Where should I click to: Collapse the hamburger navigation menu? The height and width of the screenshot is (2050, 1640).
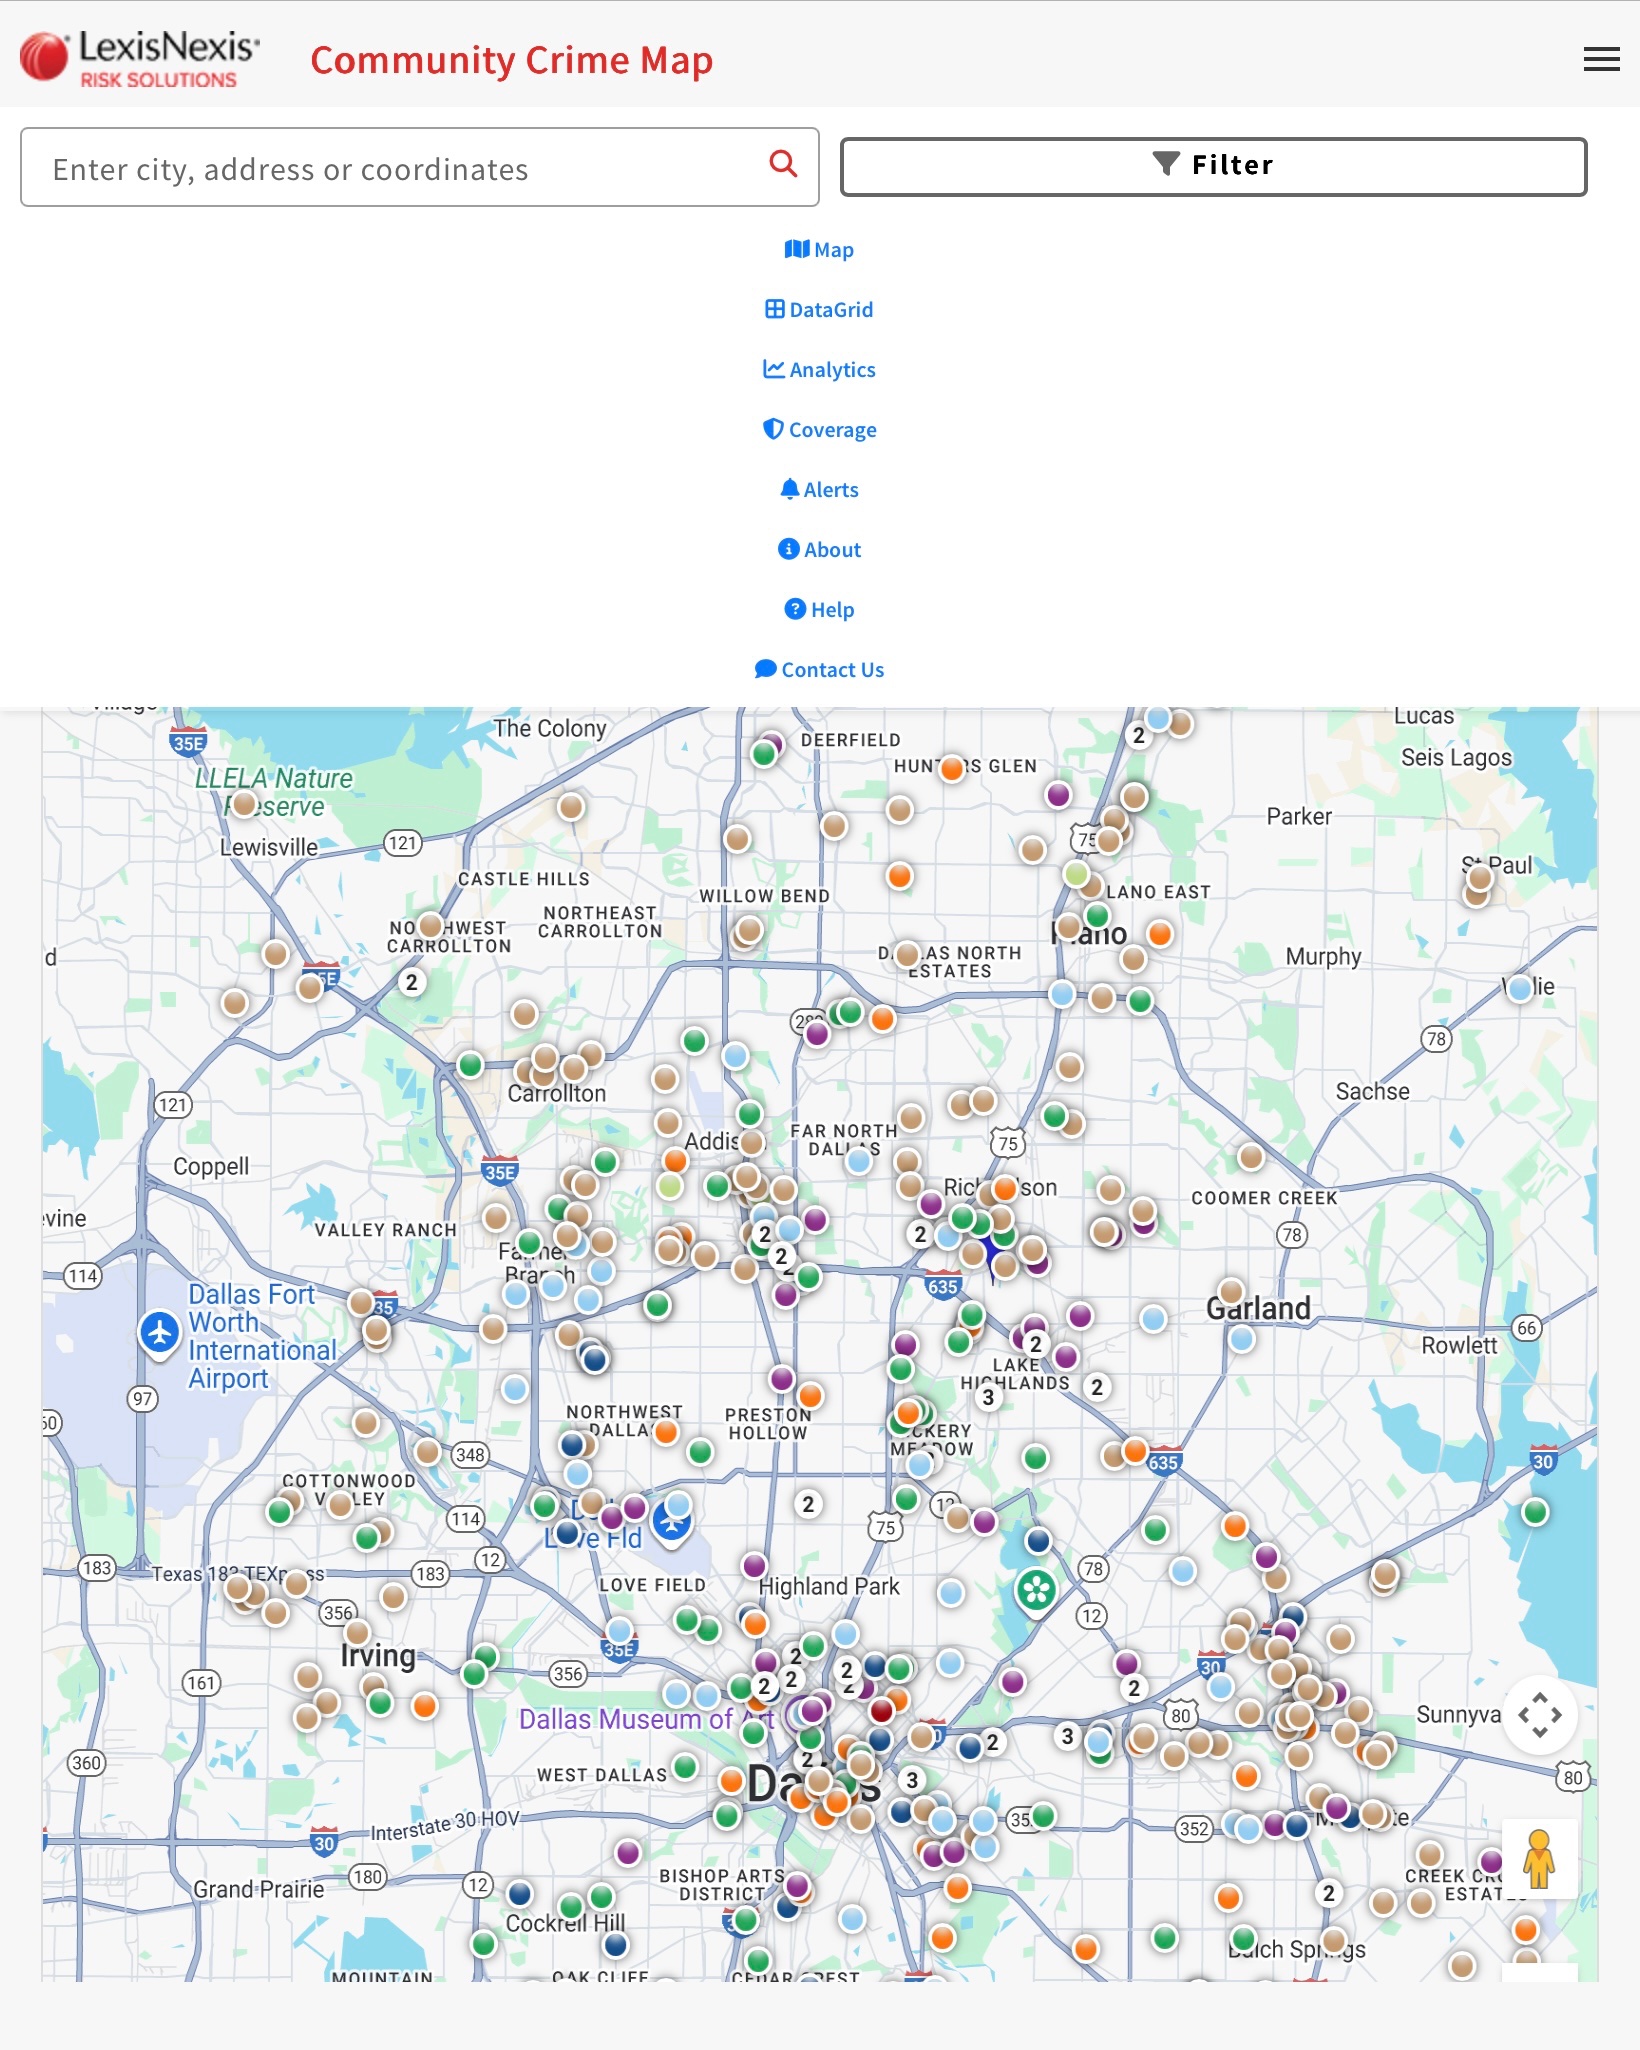1601,60
